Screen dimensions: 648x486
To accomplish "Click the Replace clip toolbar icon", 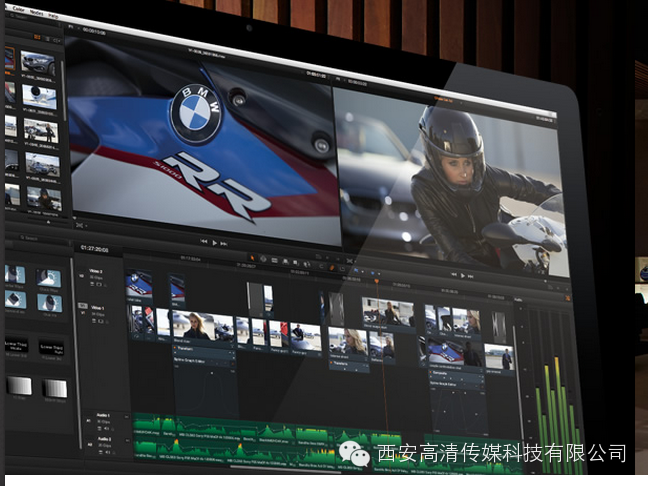I will (306, 264).
